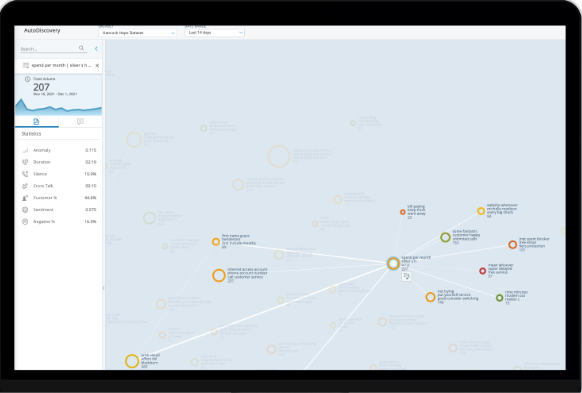
Task: Click the Total Volume clock icon
Action: click(x=27, y=79)
